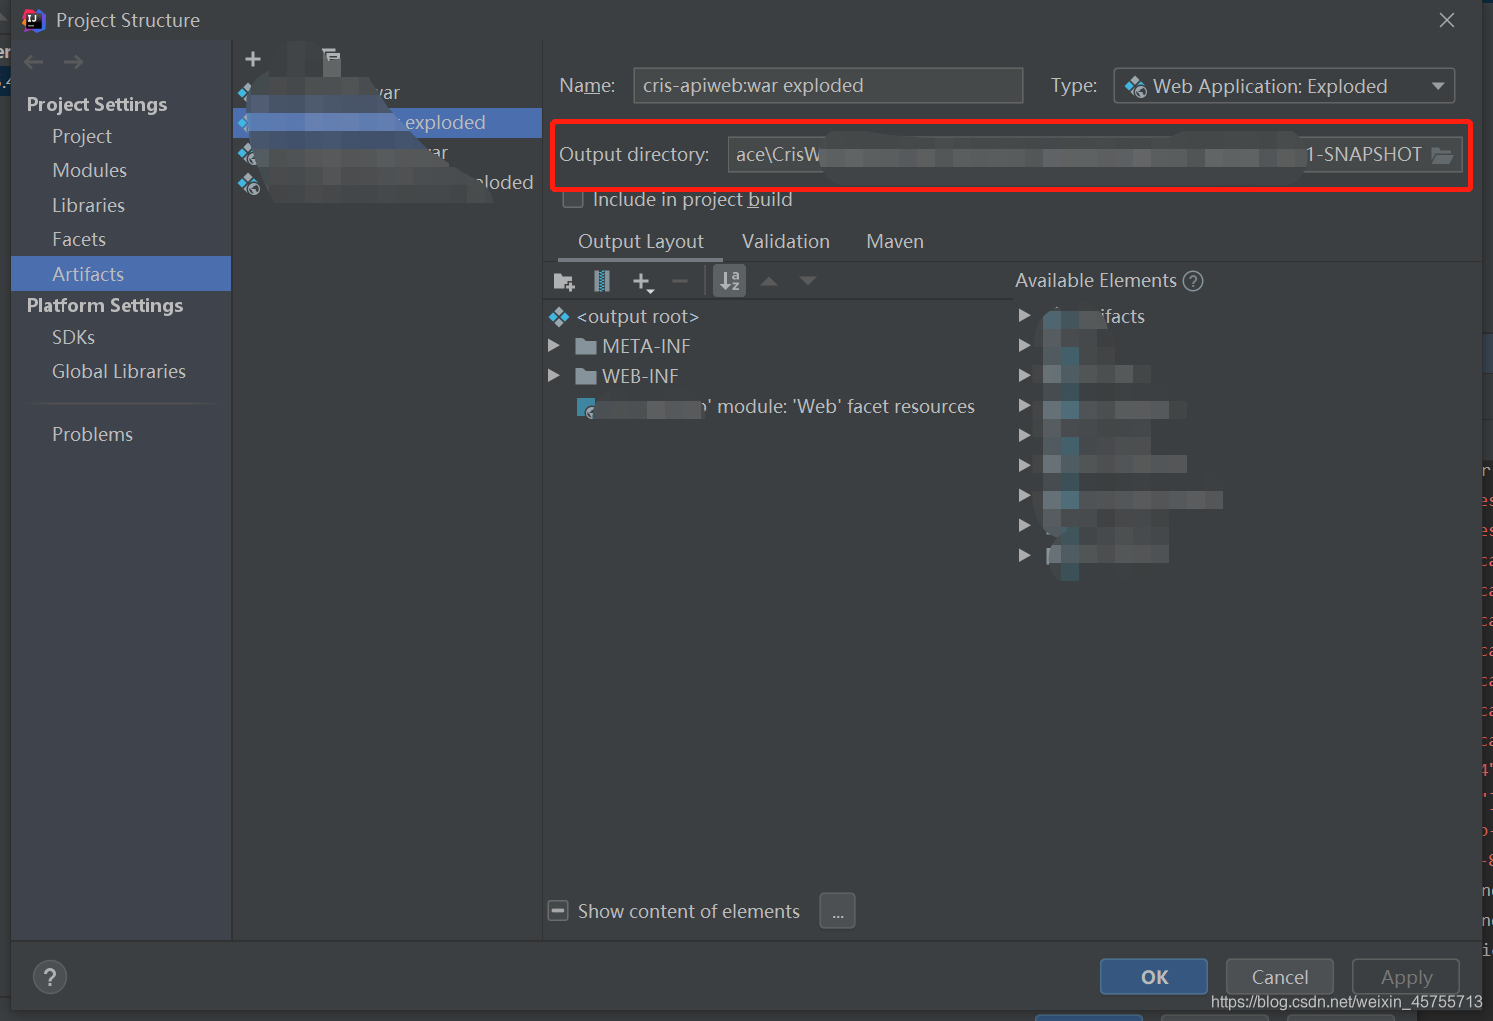Close the Project Structure dialog
This screenshot has height=1021, width=1493.
tap(1447, 20)
